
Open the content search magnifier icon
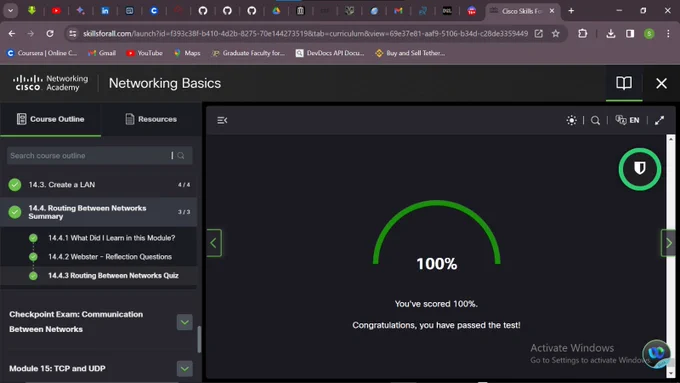(595, 121)
